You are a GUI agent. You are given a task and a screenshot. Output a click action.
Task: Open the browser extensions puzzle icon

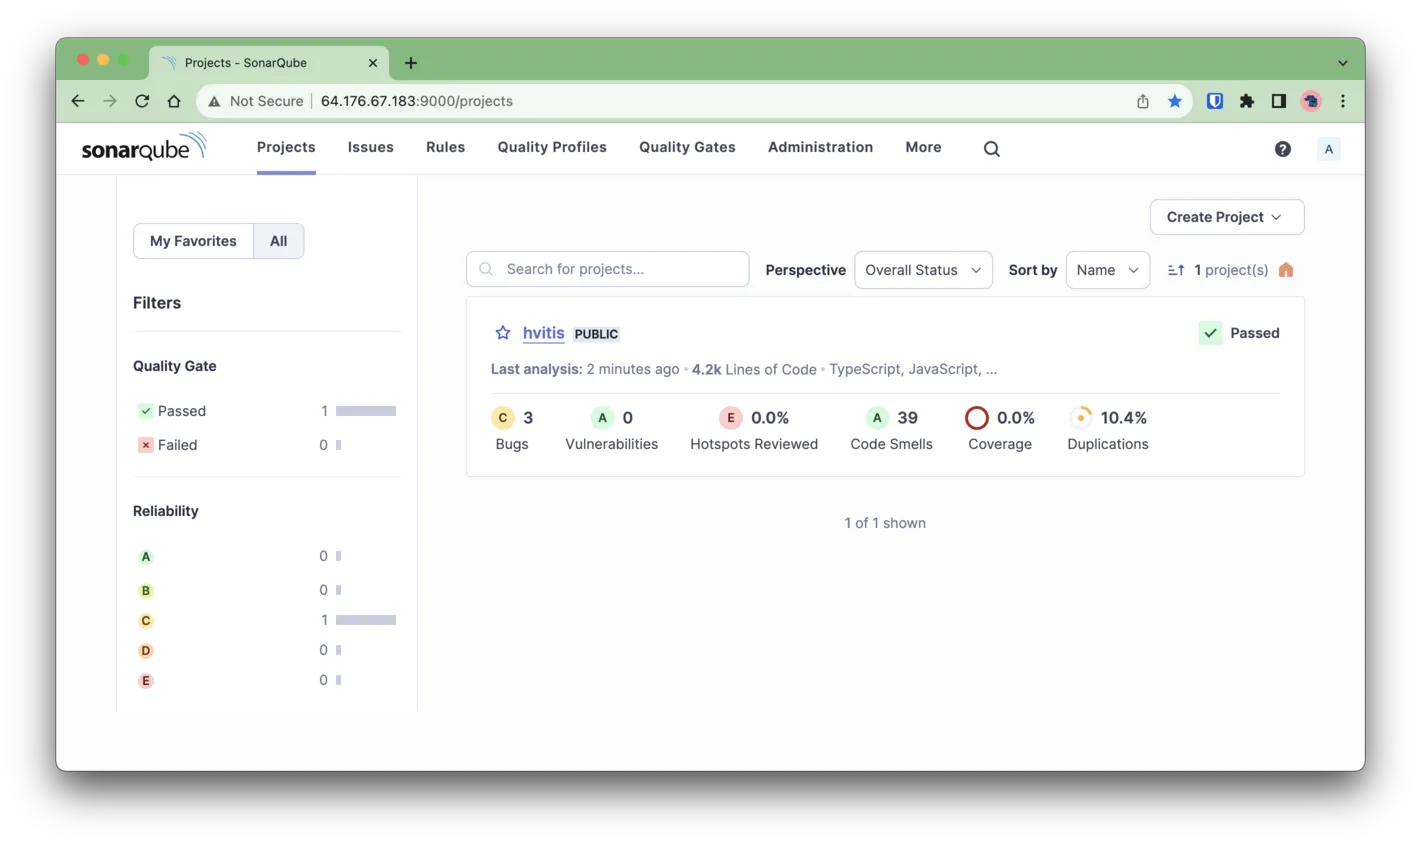(1247, 101)
